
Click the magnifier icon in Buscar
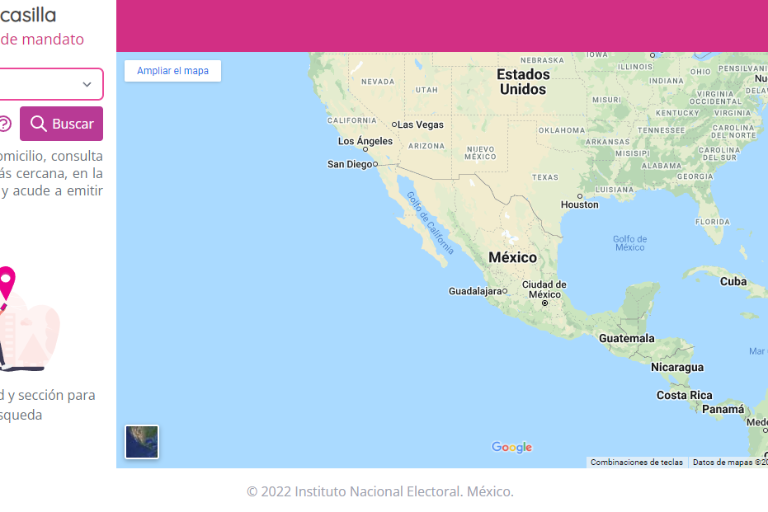[x=38, y=124]
